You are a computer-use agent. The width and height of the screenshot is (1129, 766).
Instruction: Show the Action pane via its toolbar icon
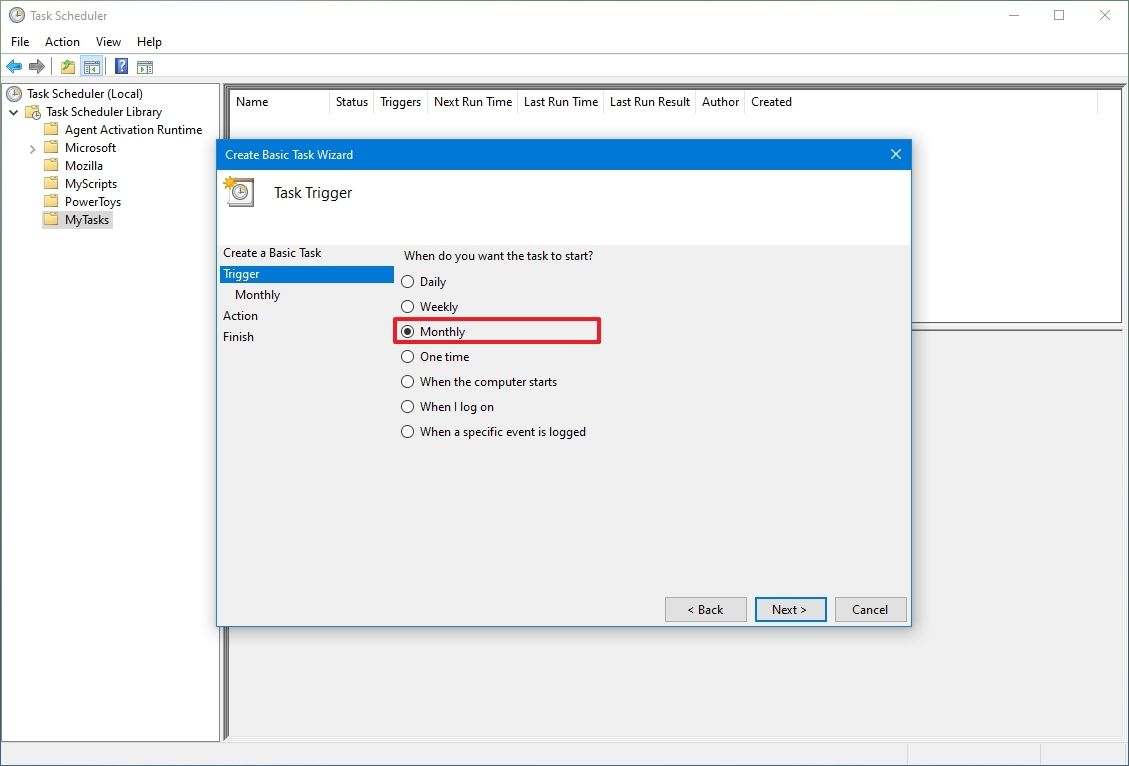click(x=146, y=66)
